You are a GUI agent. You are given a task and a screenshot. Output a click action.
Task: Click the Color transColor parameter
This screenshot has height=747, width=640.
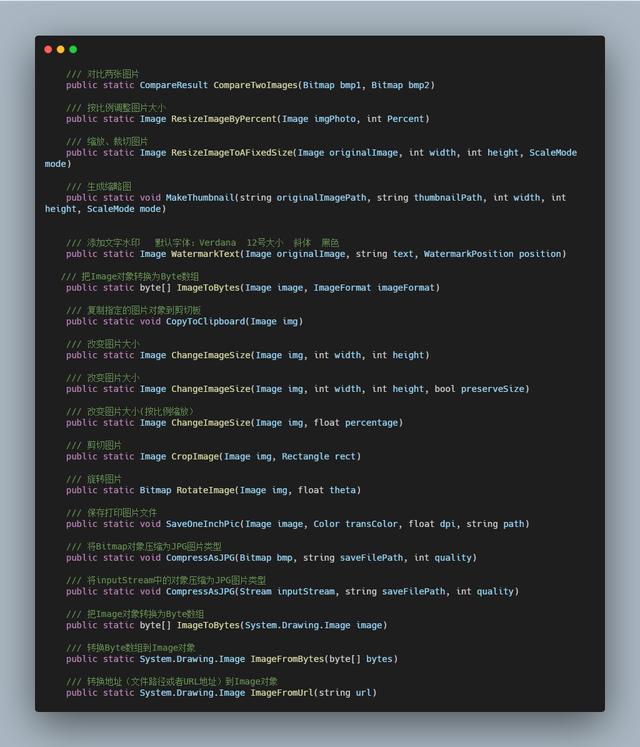[355, 524]
